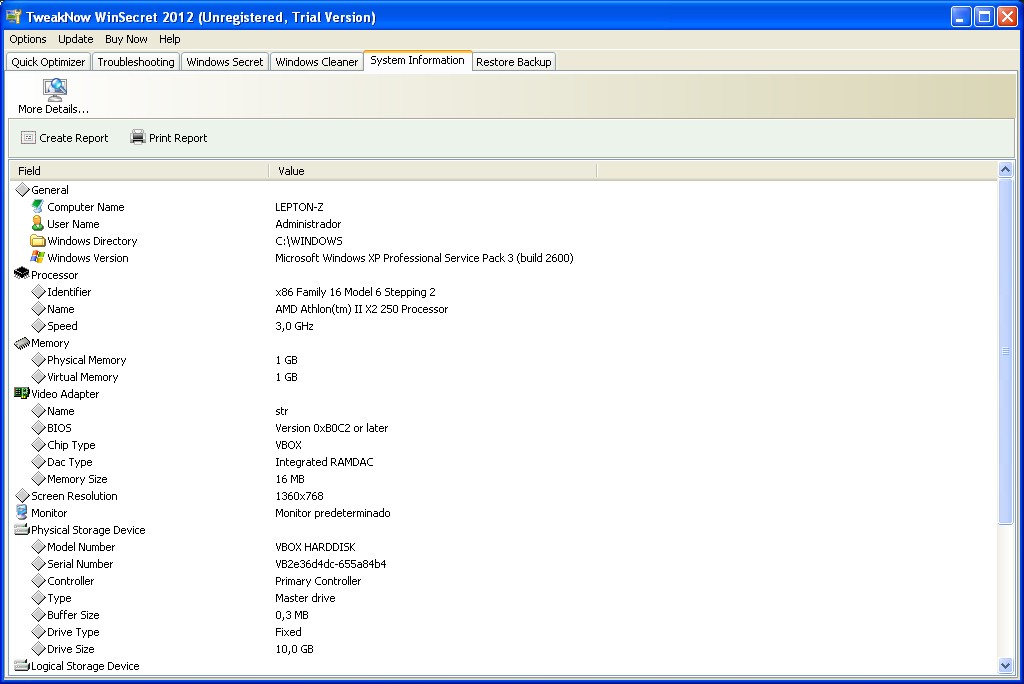1024x684 pixels.
Task: Click the More Details monitor icon
Action: pos(55,90)
